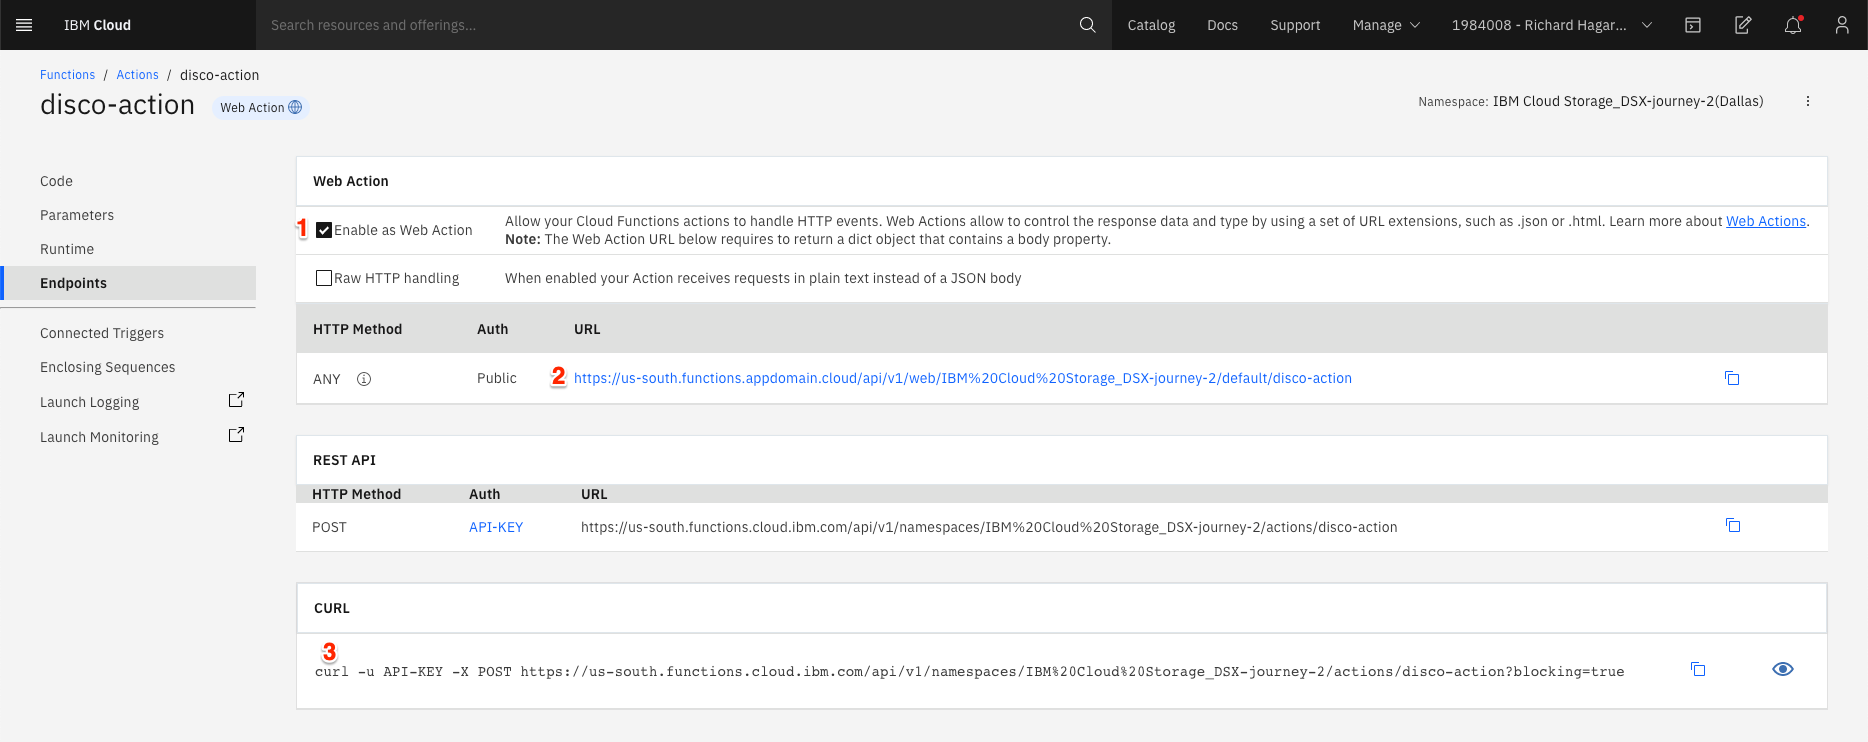Open the cost estimator edit icon
Viewport: 1868px width, 742px height.
(1743, 25)
